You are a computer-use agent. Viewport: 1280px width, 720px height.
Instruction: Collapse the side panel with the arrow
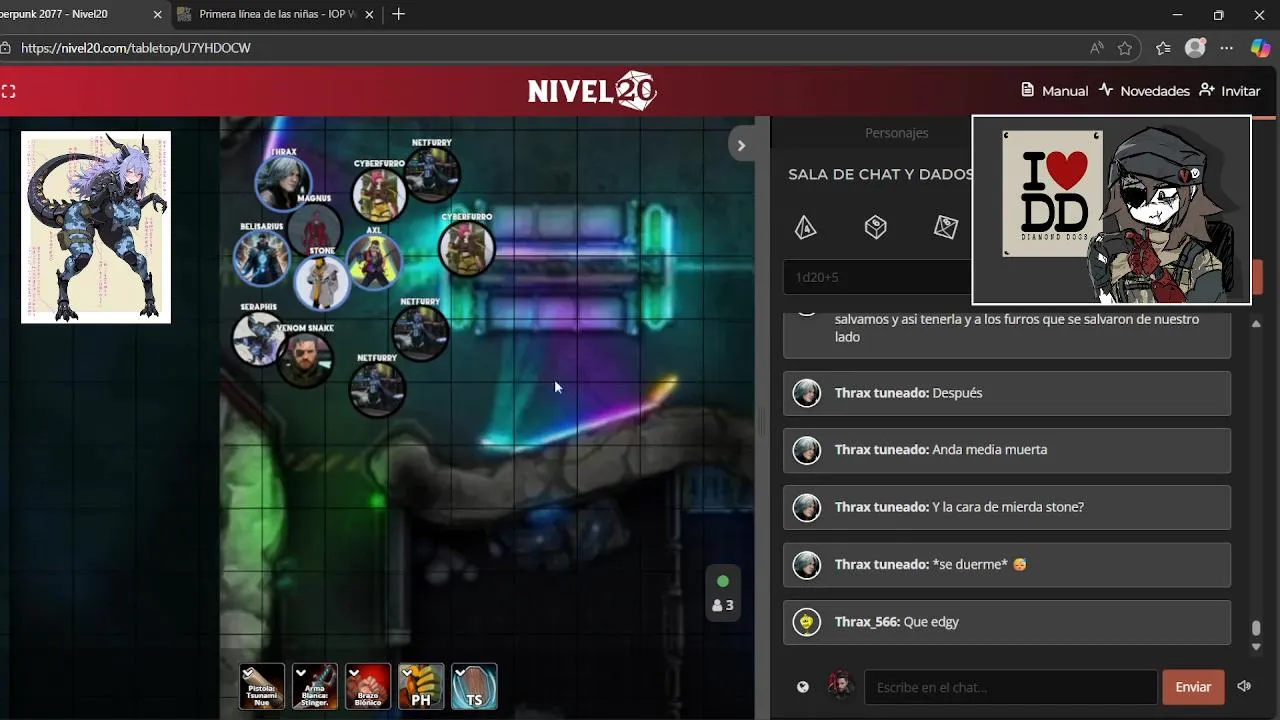[x=741, y=145]
